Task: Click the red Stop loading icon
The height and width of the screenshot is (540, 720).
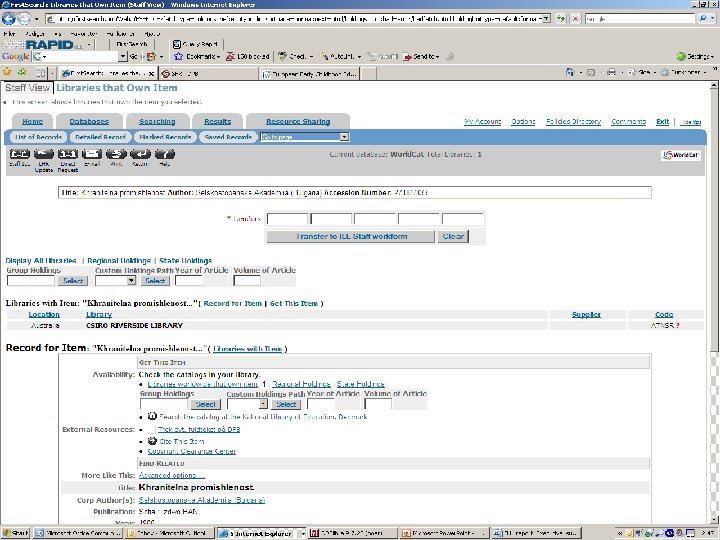Action: coord(575,18)
